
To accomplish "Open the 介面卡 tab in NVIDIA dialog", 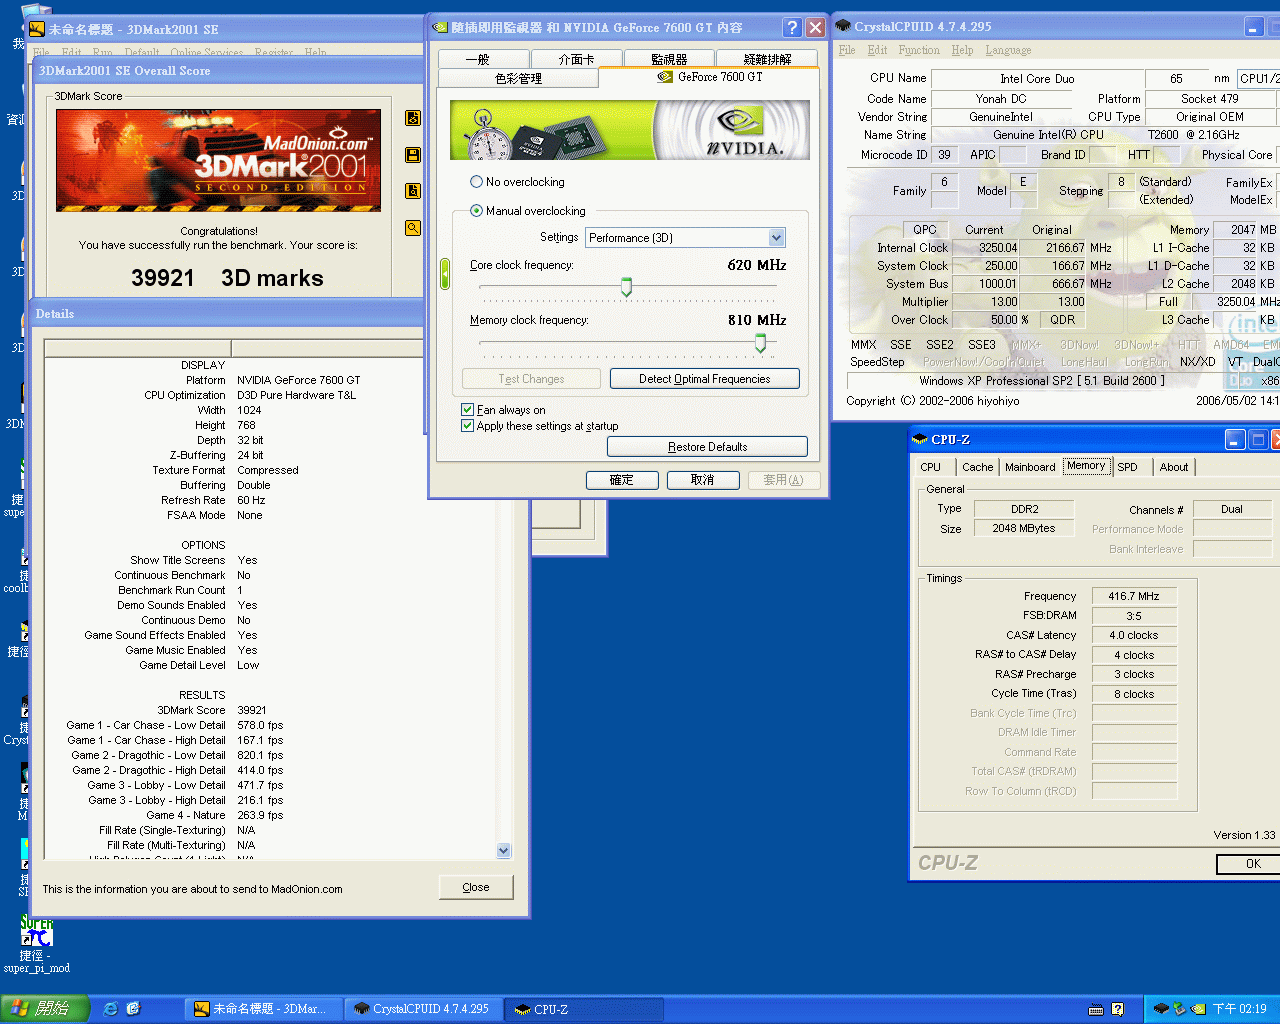I will point(576,59).
